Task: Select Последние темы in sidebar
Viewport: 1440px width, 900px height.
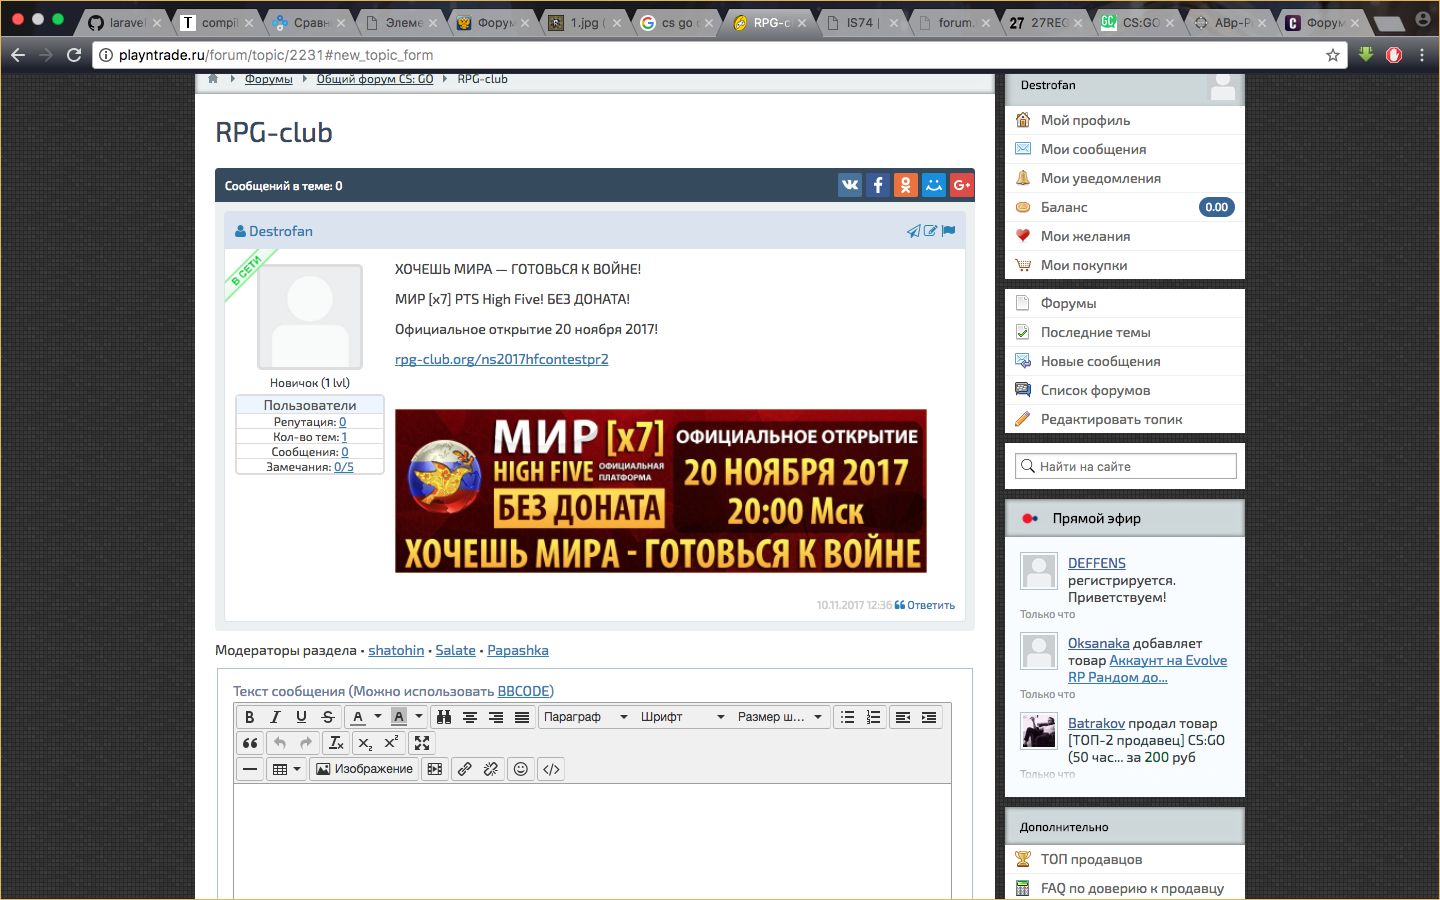Action: point(1095,332)
